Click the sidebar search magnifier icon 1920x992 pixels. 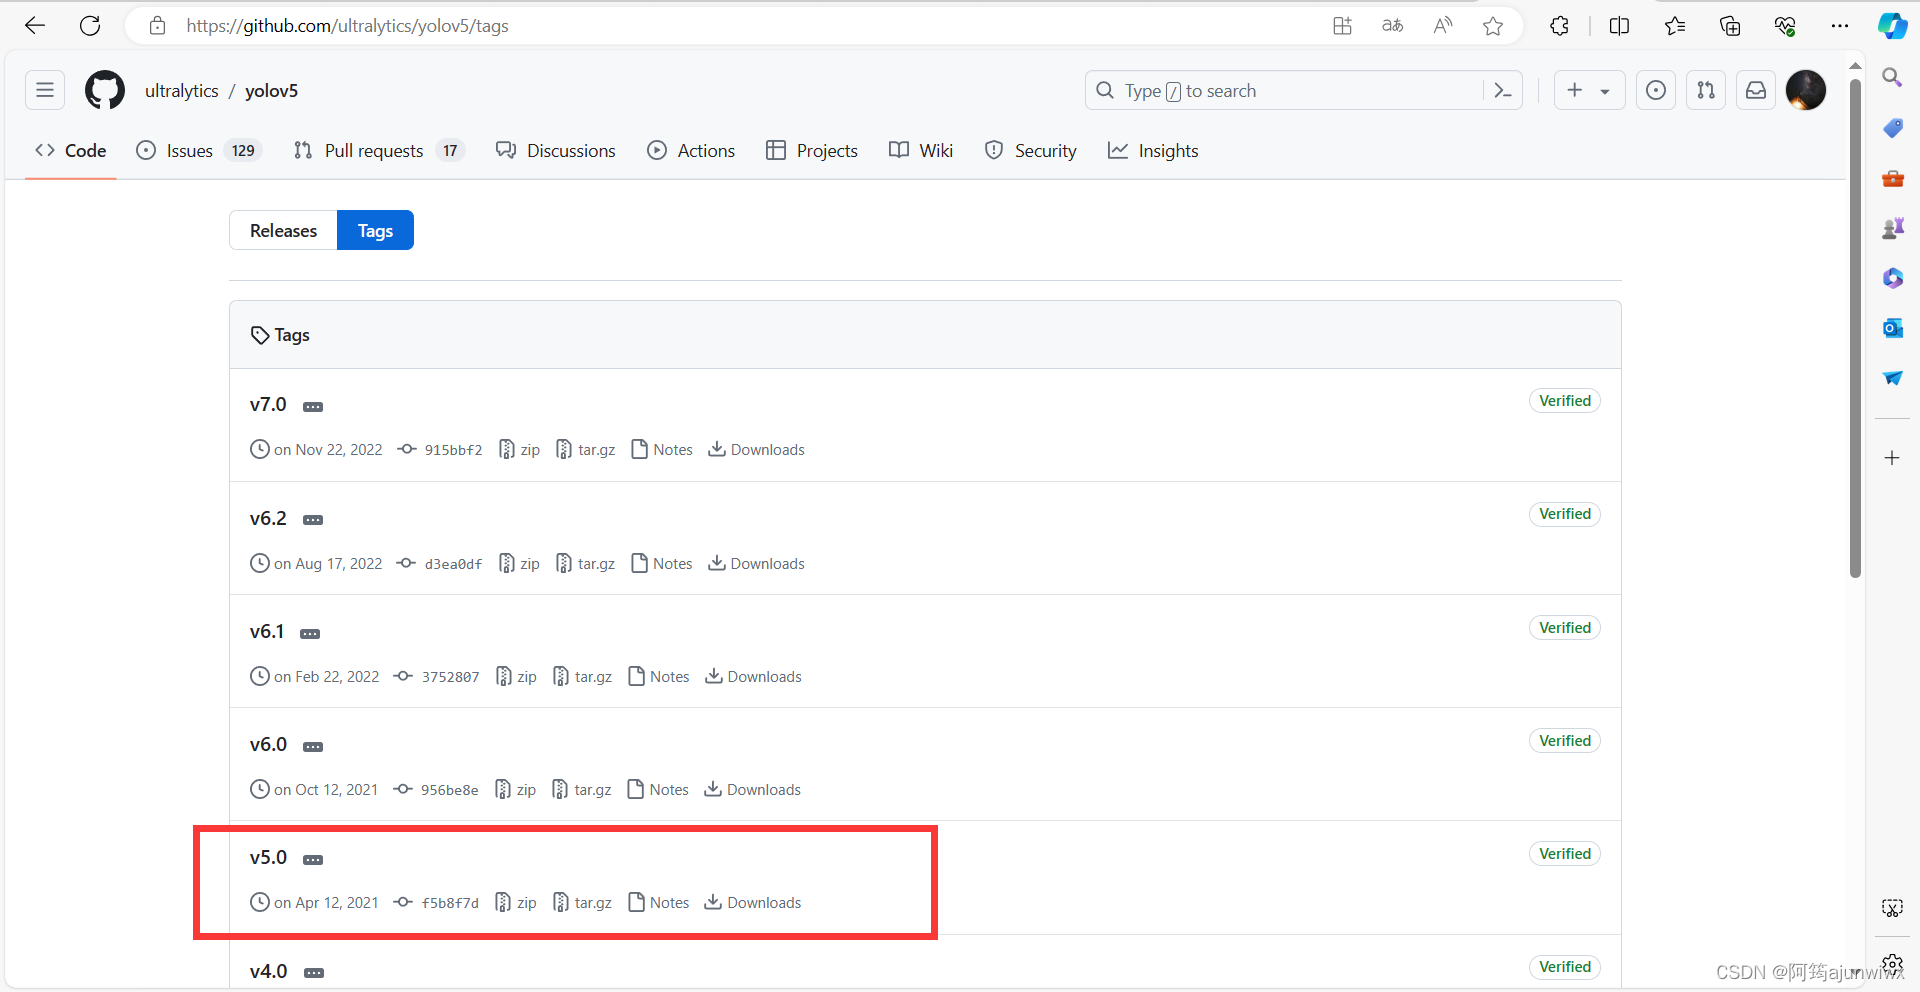(1892, 77)
